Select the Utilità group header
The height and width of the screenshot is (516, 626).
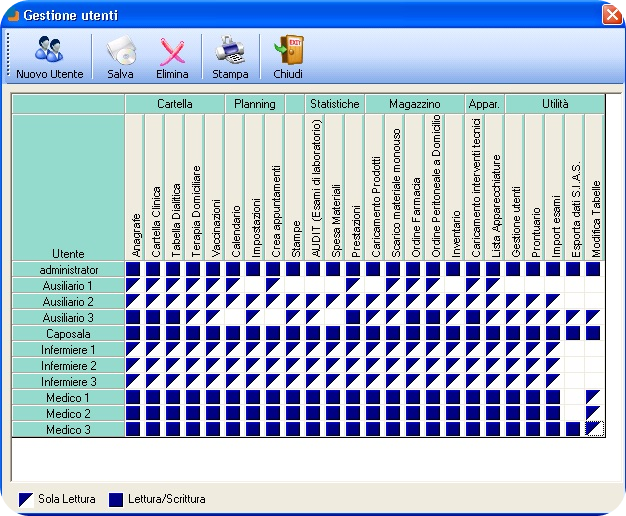point(555,104)
